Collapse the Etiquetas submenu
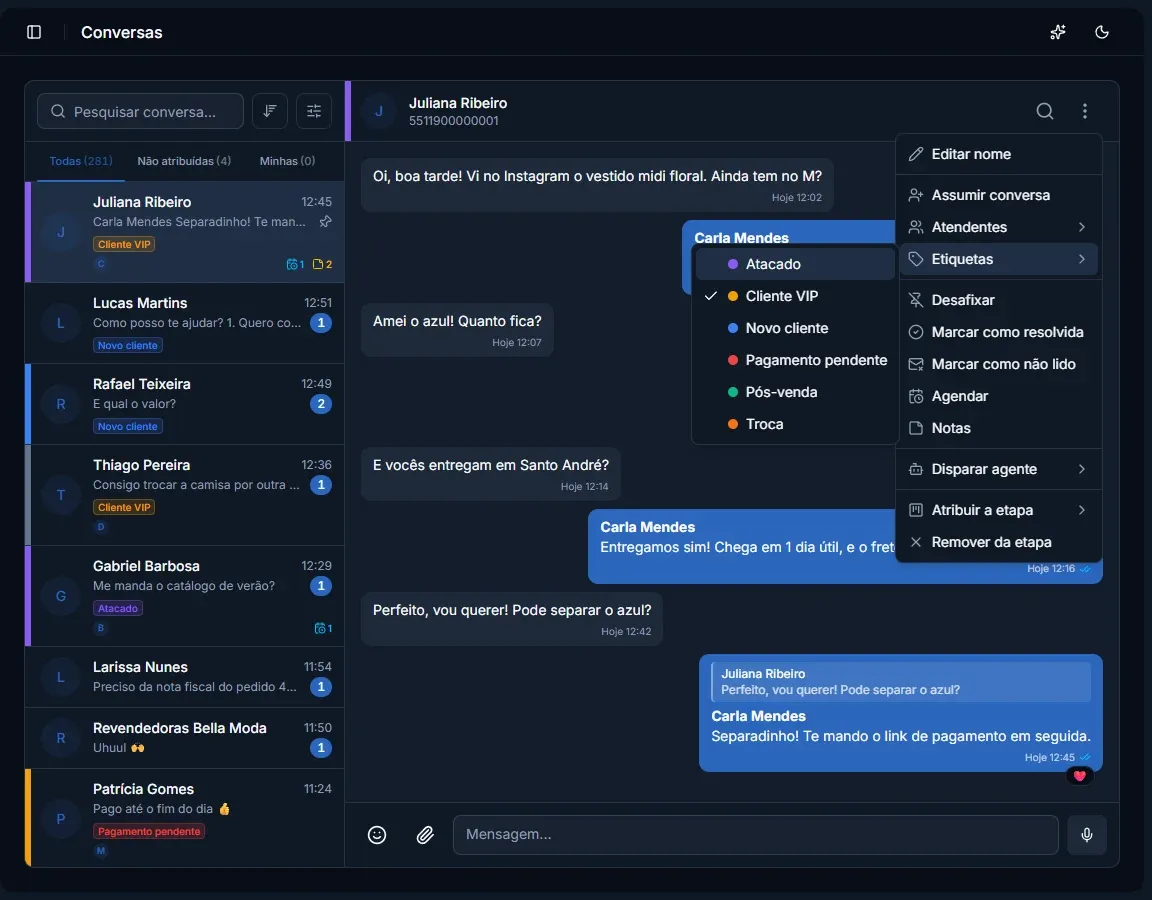 (x=998, y=259)
